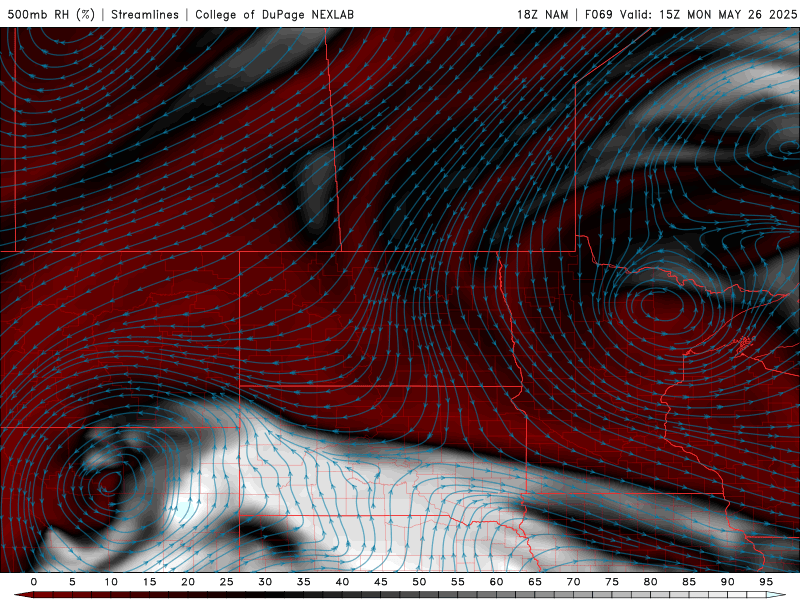Select the colorbar value "10"

(x=111, y=582)
